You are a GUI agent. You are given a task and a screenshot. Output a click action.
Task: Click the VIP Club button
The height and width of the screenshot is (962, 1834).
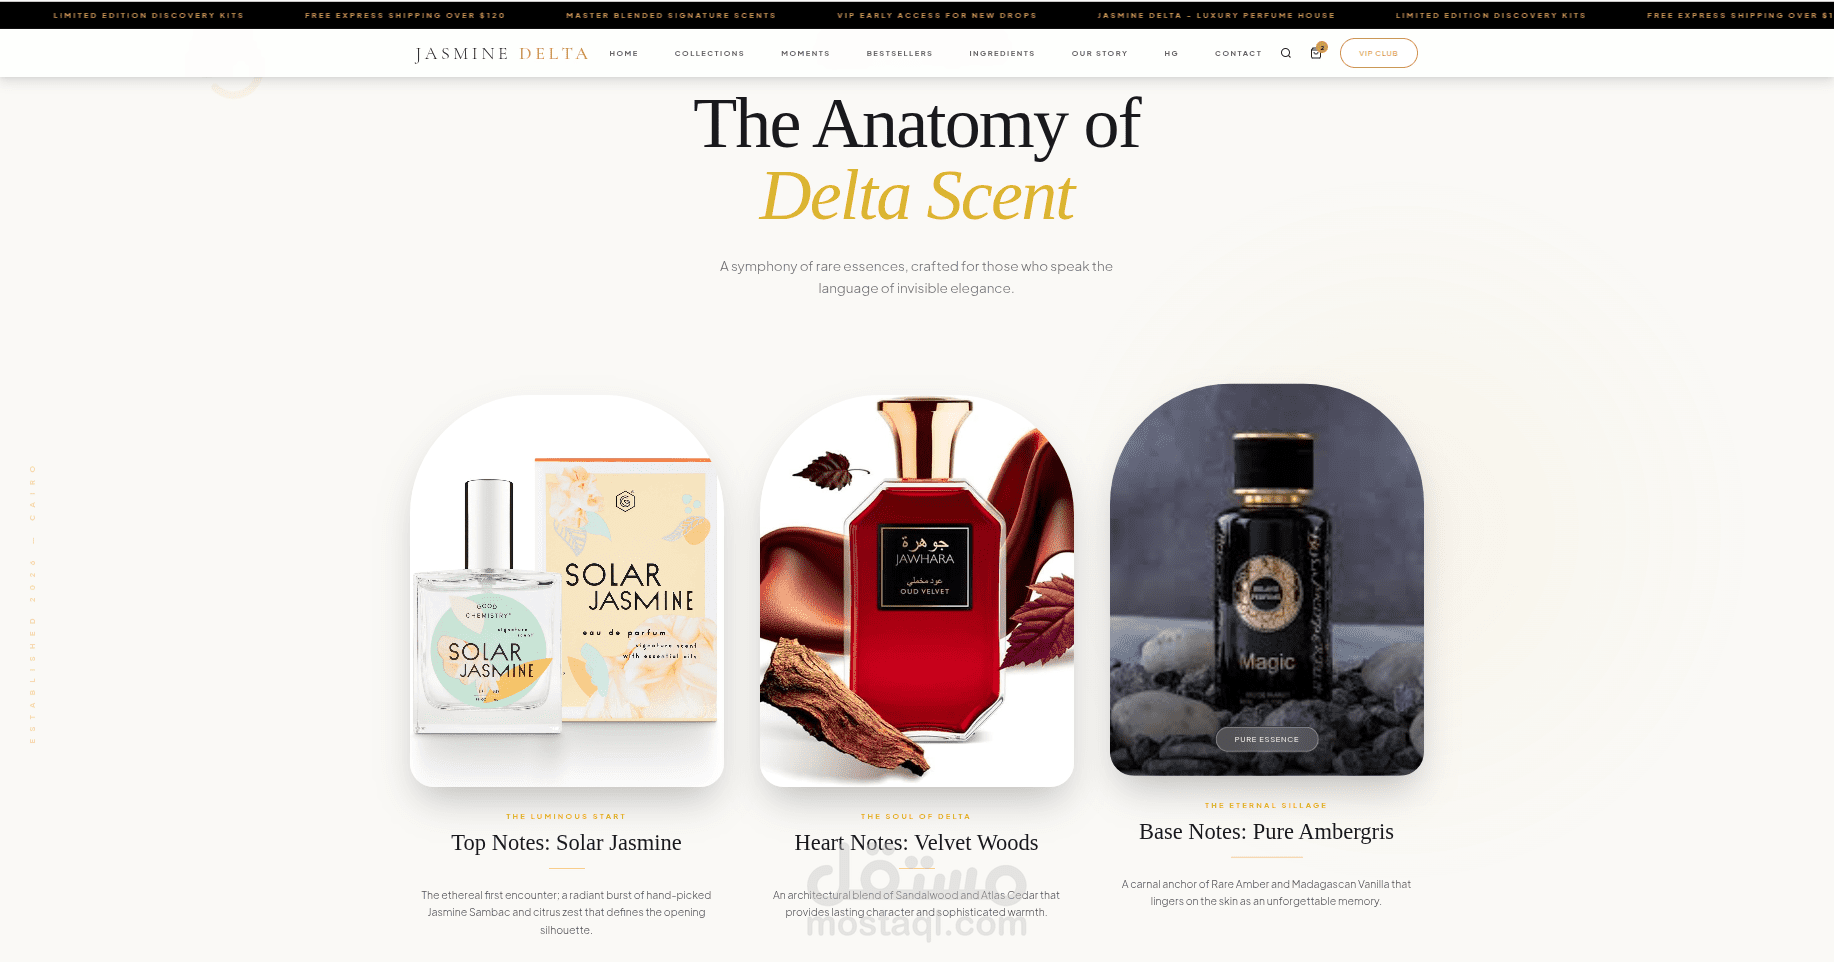1378,53
